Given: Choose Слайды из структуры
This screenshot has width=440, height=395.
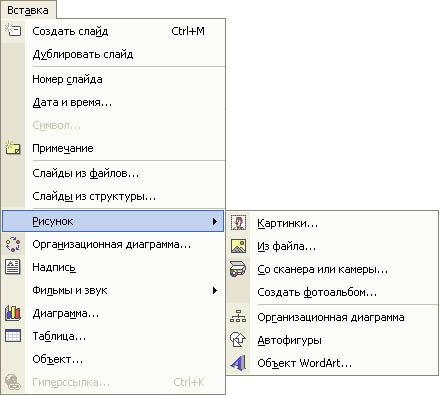Looking at the screenshot, I should pos(113,196).
